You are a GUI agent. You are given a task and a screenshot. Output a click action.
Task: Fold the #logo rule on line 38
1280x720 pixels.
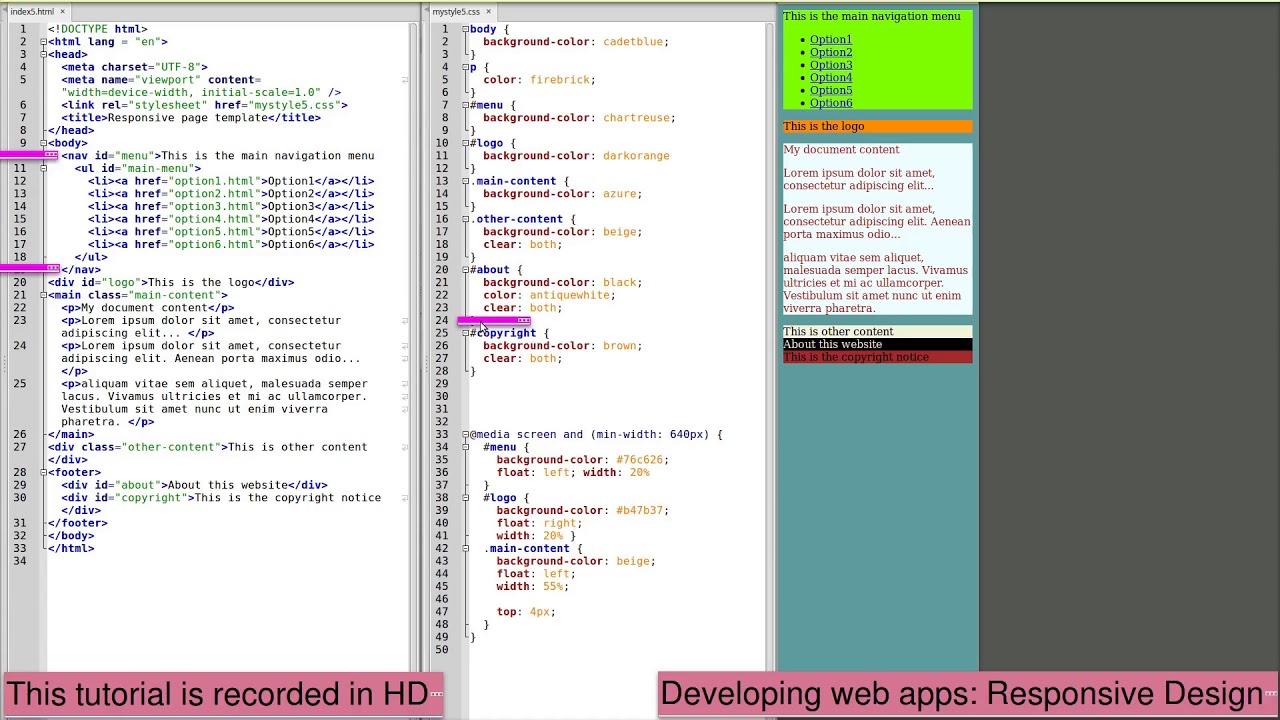tap(466, 497)
